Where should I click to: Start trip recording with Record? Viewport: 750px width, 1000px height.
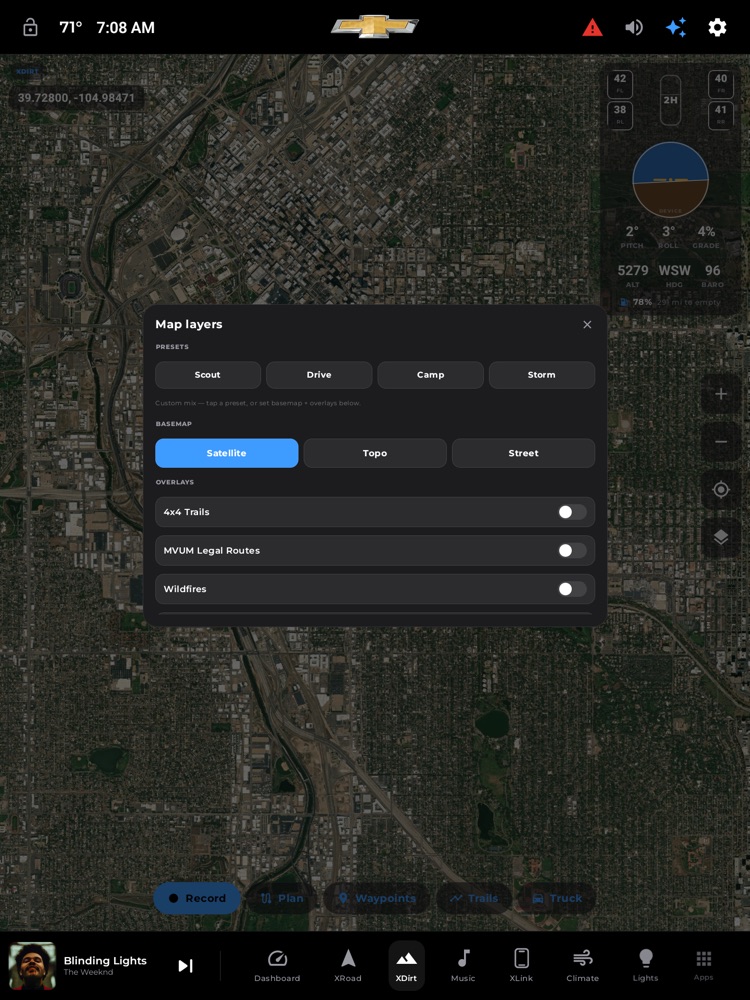point(197,898)
